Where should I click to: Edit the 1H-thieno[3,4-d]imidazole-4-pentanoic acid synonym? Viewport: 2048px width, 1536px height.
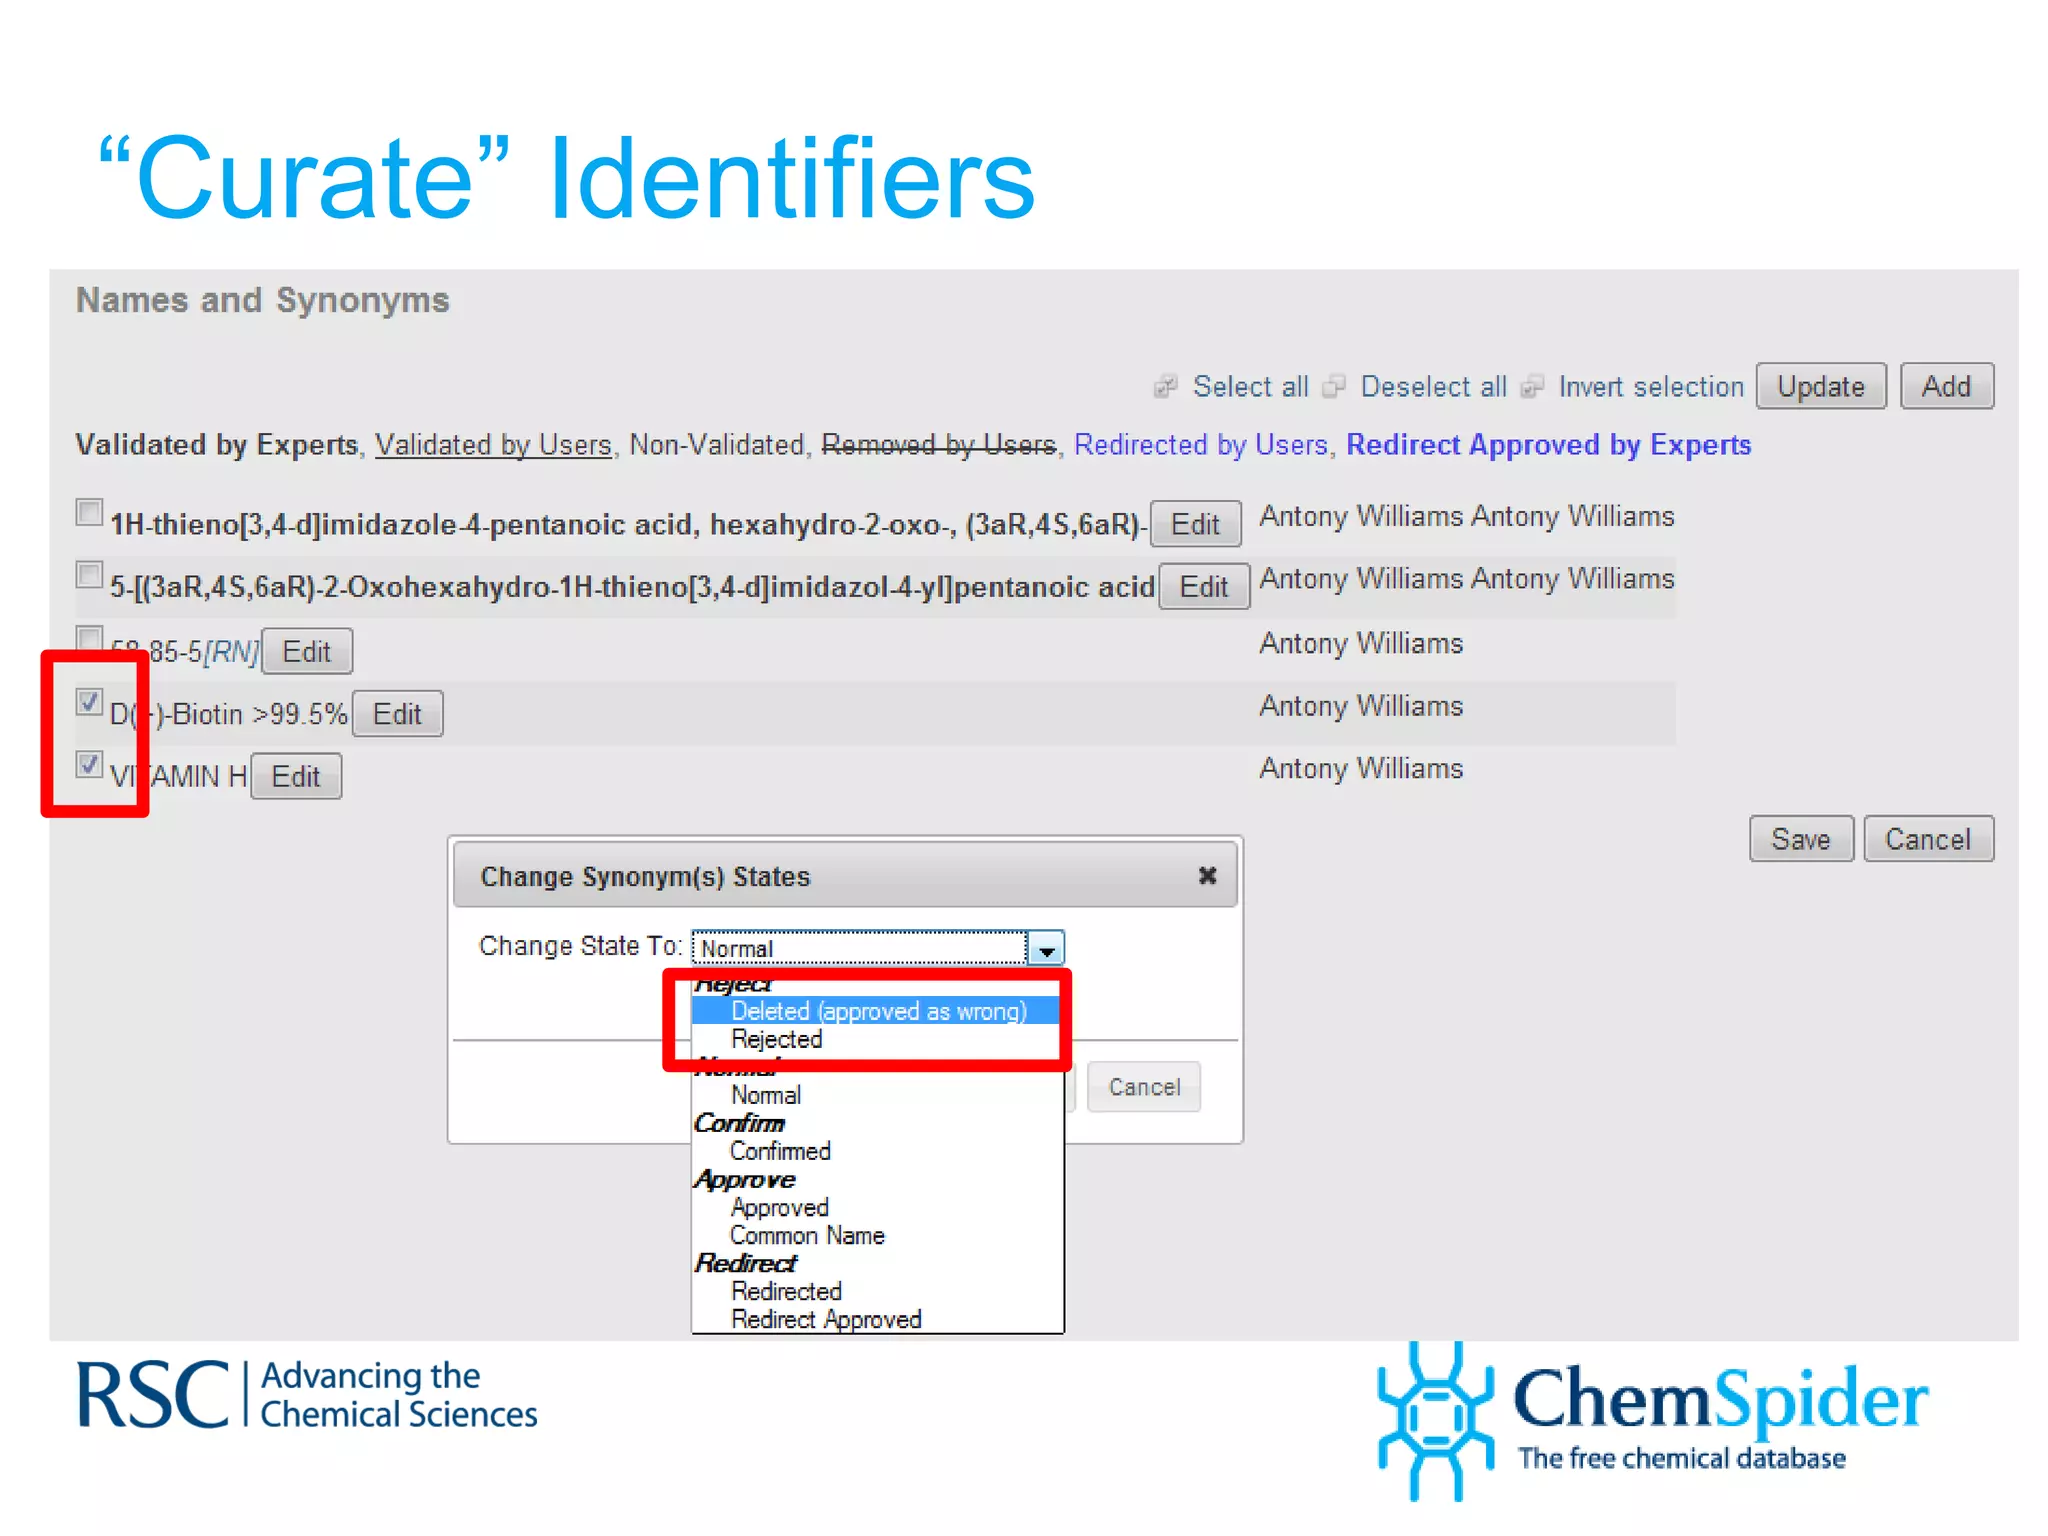coord(1195,524)
